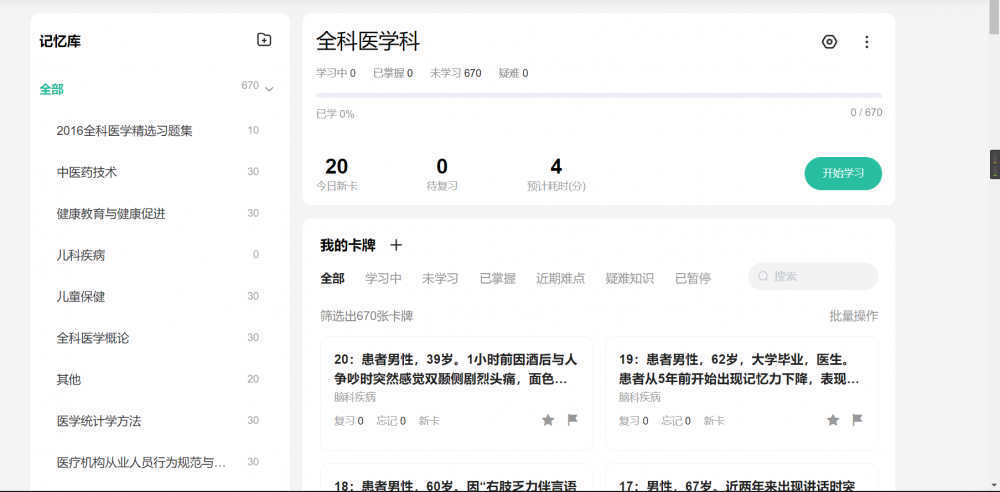Click the magnifier icon in the search box

[x=763, y=276]
